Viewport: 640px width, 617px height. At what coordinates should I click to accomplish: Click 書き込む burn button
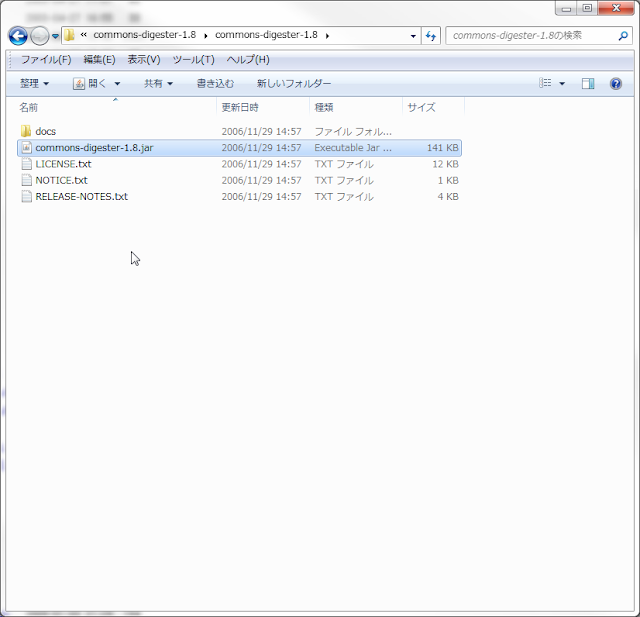(215, 84)
